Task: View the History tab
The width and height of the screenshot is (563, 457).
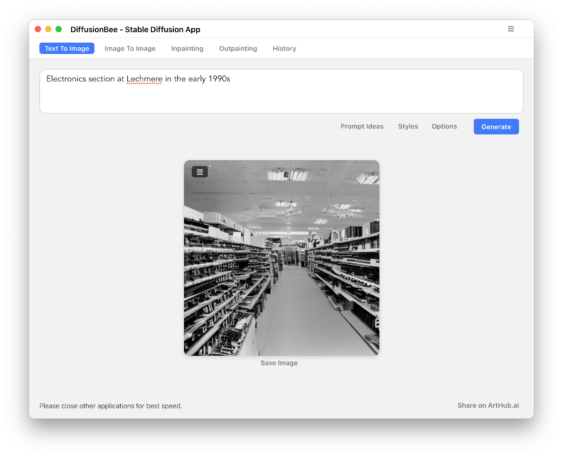Action: [x=284, y=48]
